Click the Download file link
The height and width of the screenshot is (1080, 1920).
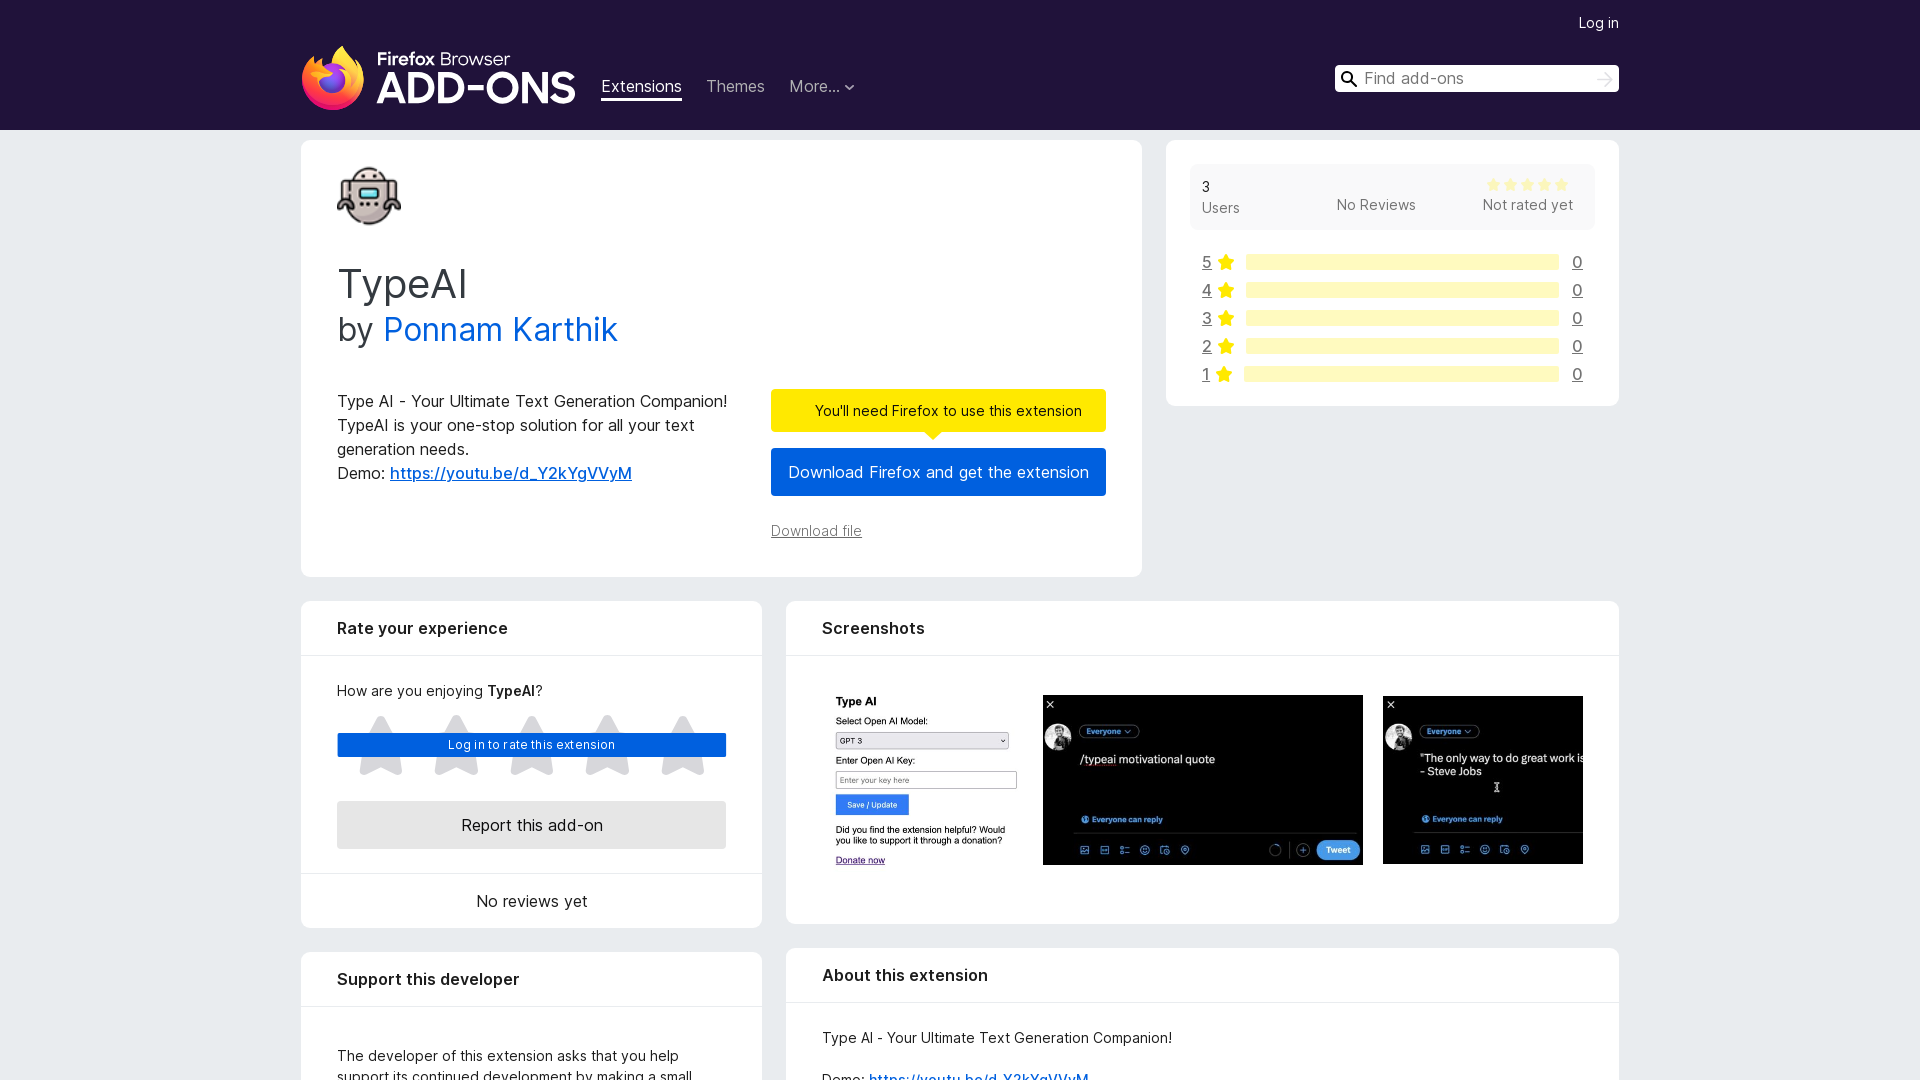(x=816, y=531)
